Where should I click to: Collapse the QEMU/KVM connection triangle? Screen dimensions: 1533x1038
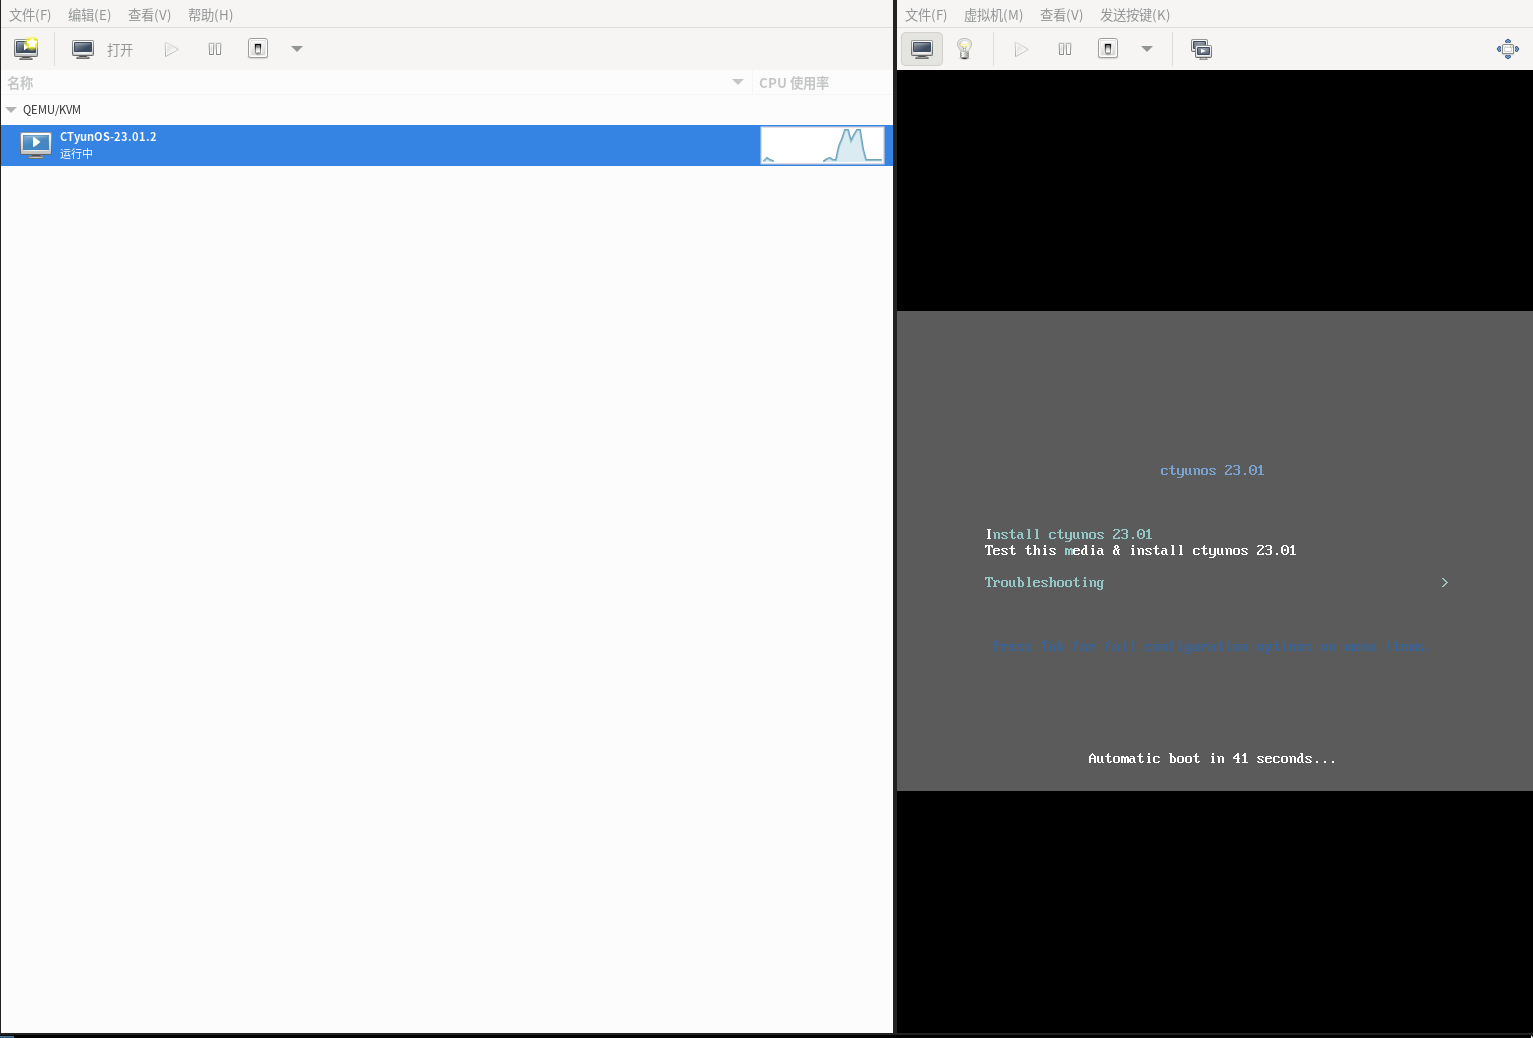pos(11,110)
